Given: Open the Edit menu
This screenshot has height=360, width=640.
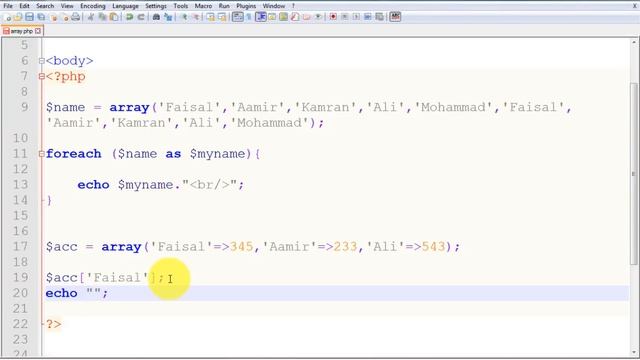Looking at the screenshot, I should [24, 6].
